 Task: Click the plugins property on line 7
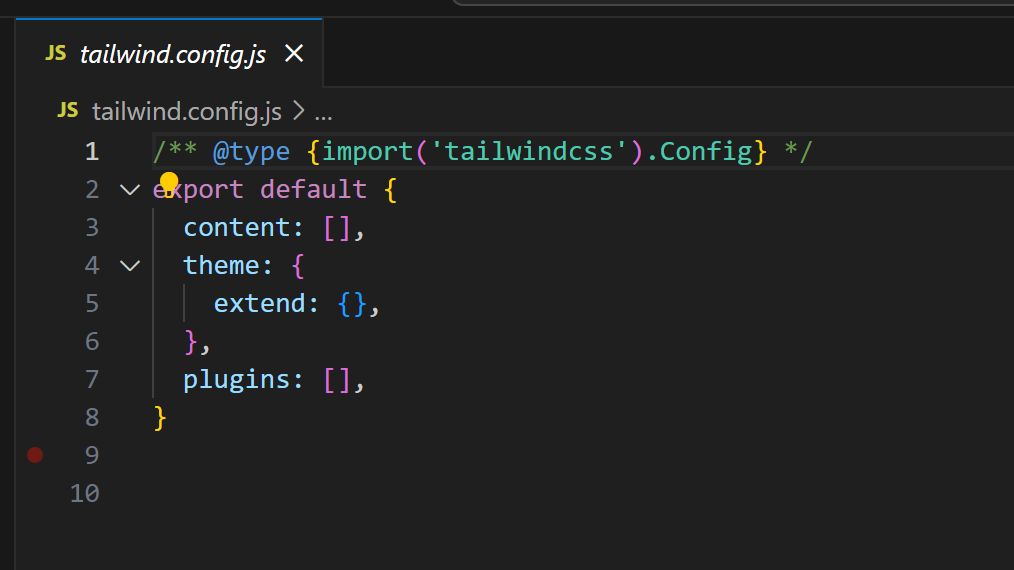236,380
